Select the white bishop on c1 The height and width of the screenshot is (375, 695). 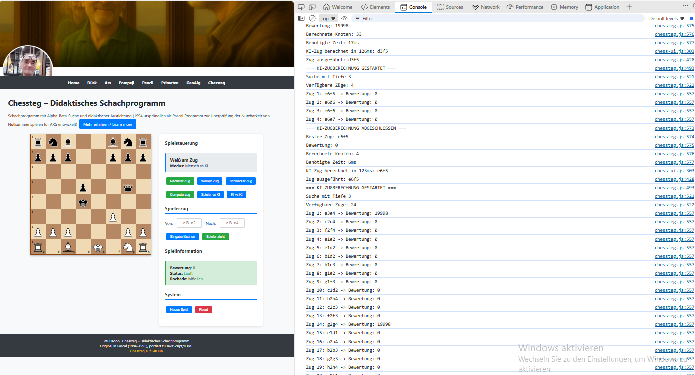[68, 247]
